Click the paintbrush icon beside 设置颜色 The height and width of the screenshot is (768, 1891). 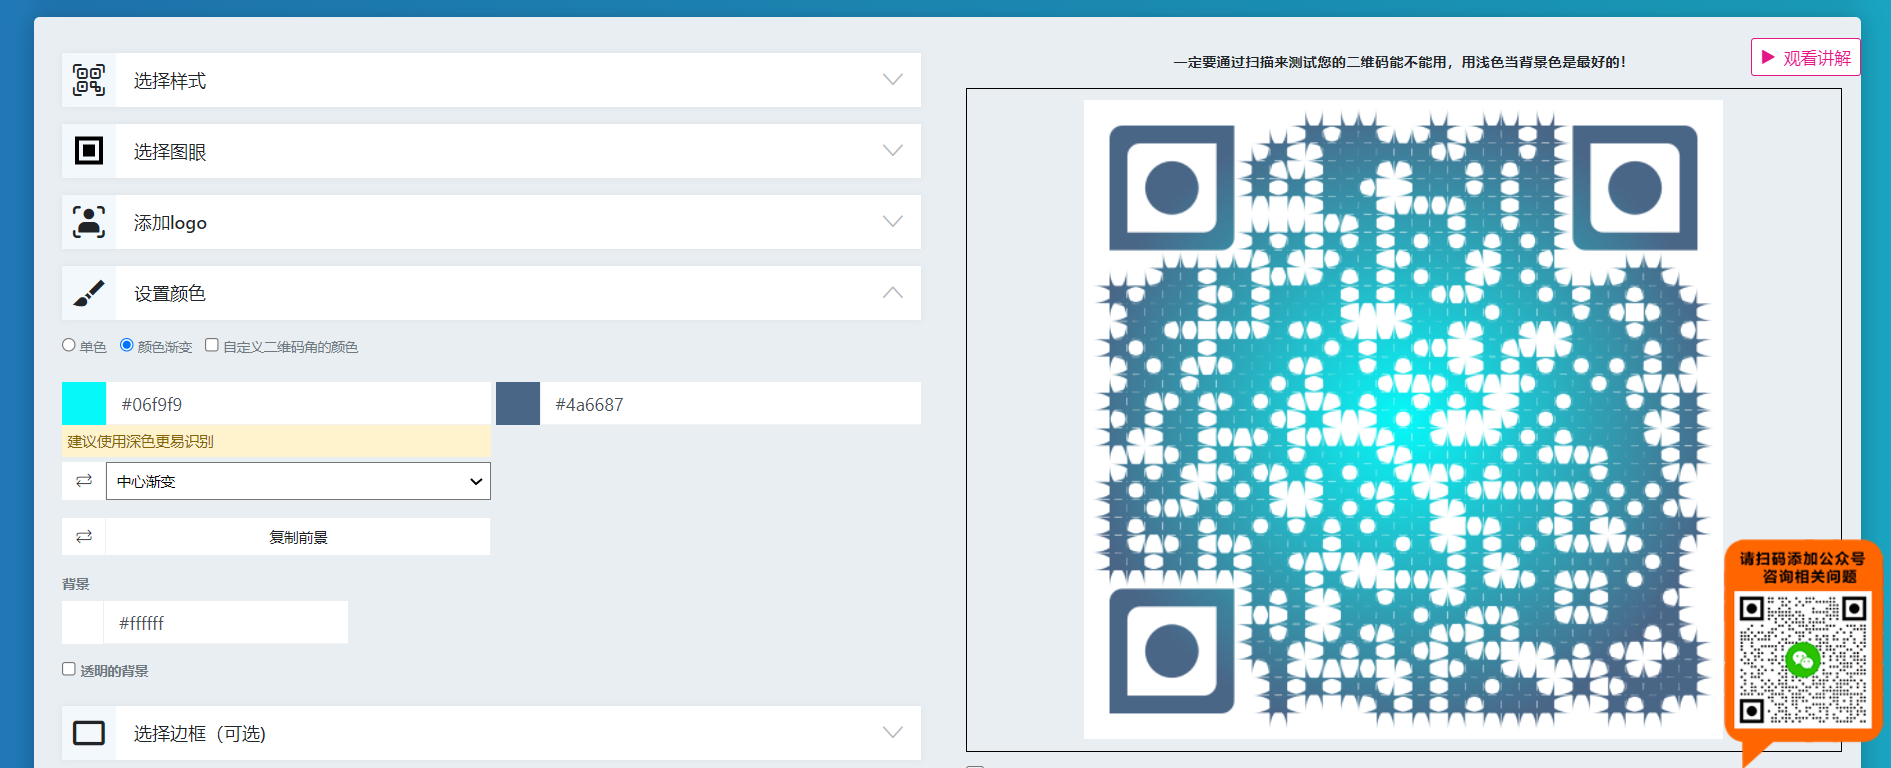point(89,293)
